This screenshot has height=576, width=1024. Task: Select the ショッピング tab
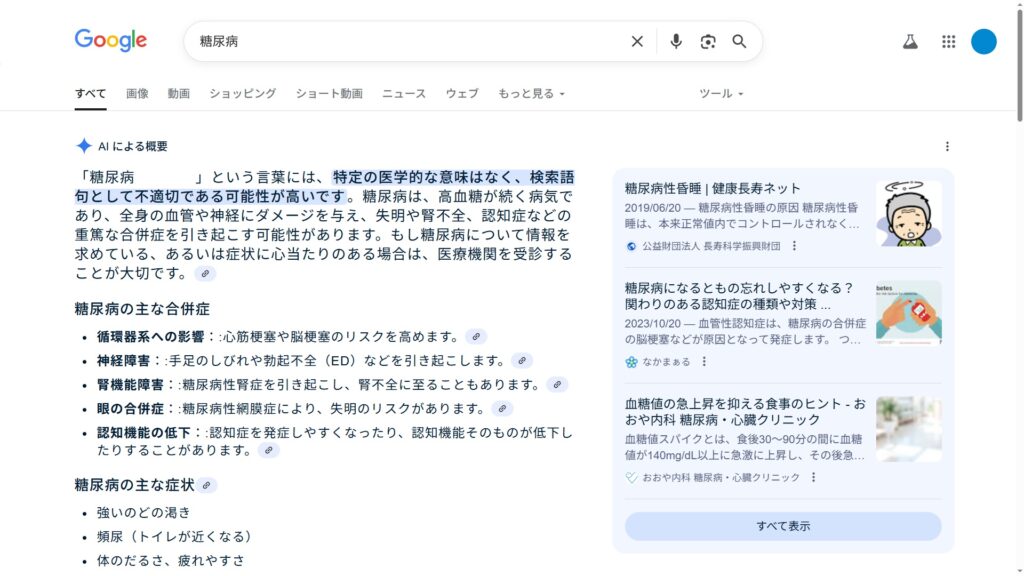click(242, 94)
